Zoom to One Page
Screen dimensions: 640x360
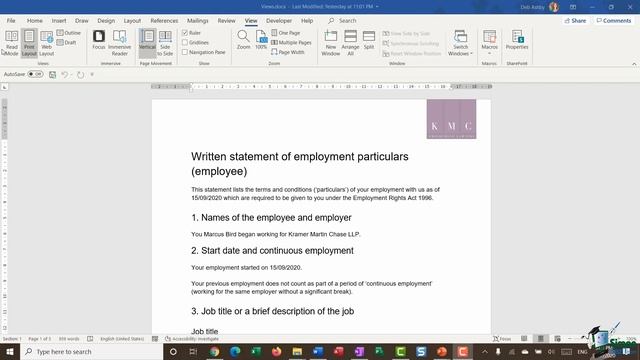pos(286,33)
